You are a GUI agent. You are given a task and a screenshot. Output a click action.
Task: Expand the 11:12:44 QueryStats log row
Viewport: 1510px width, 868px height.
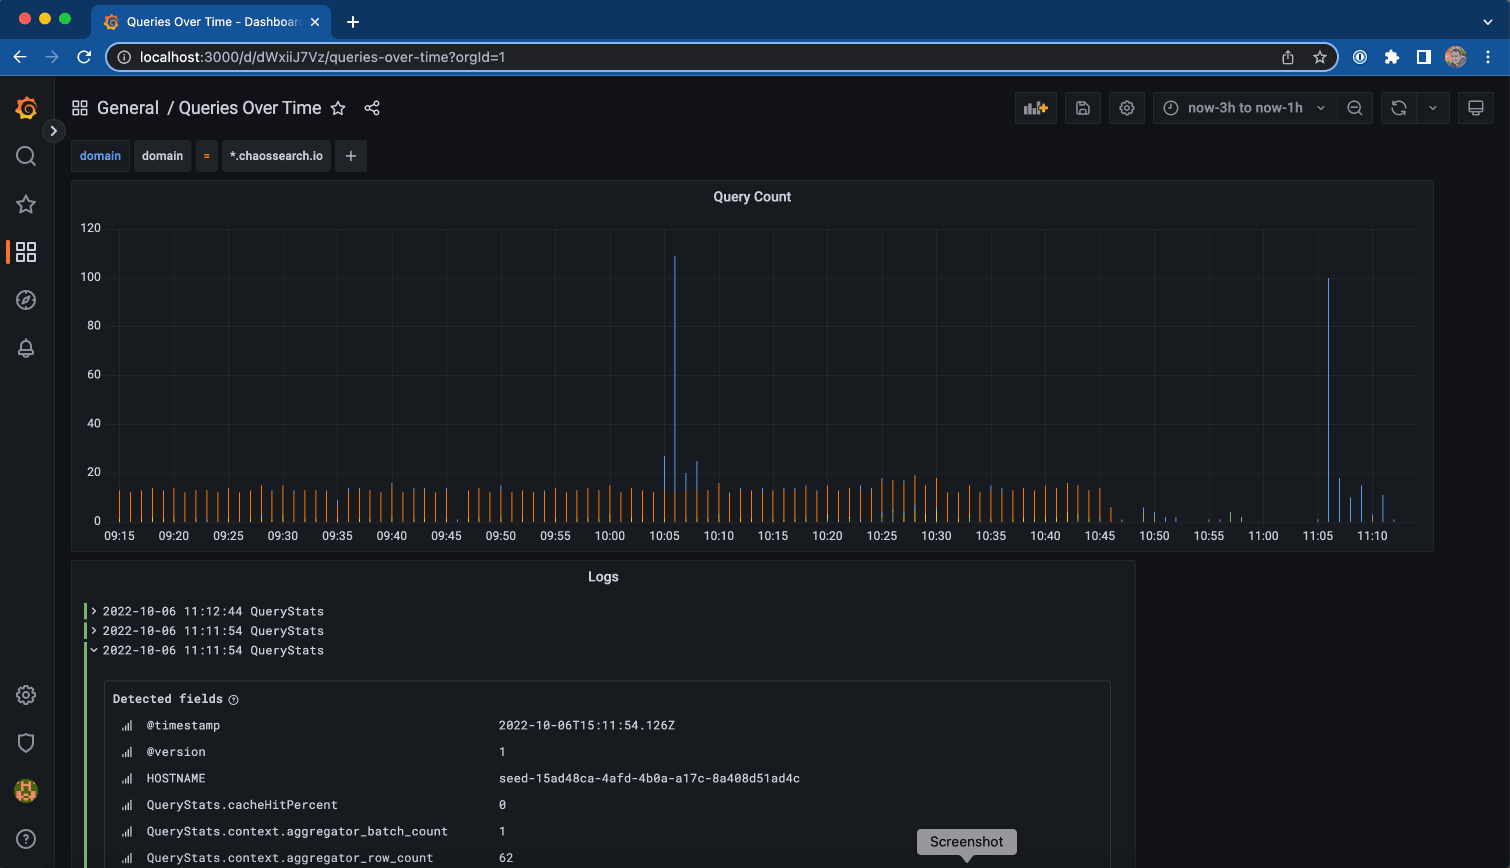[x=94, y=611]
